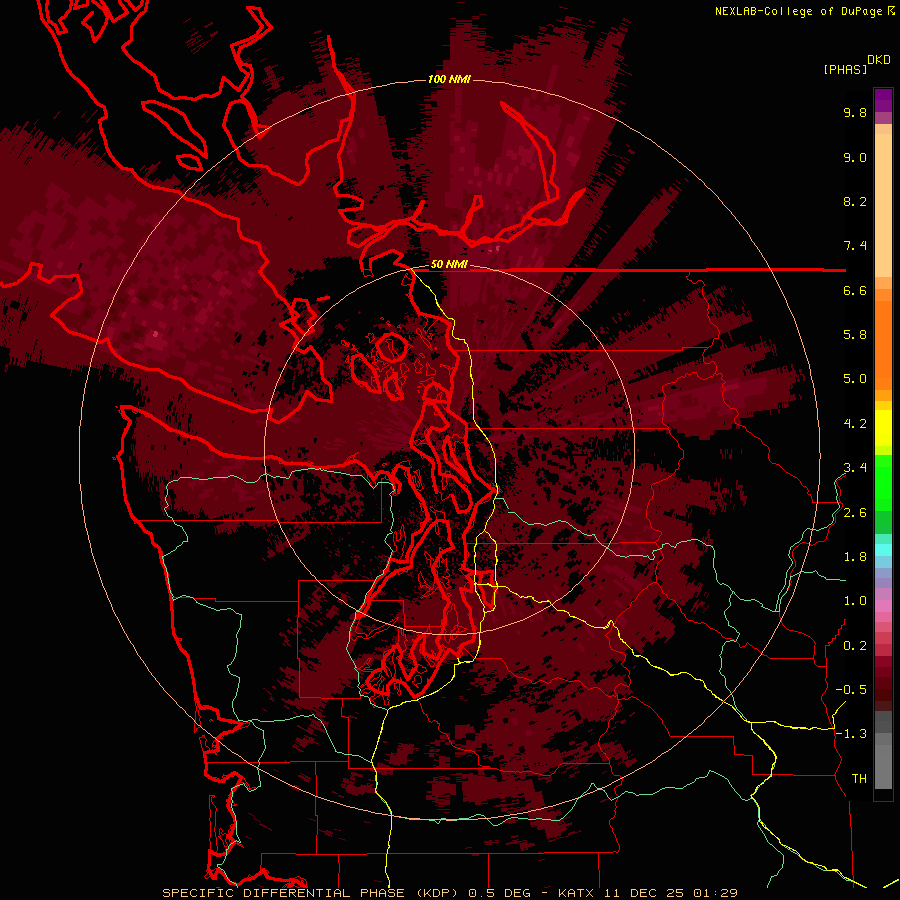This screenshot has width=900, height=900.
Task: Select the -0.5 scale label
Action: click(x=851, y=690)
